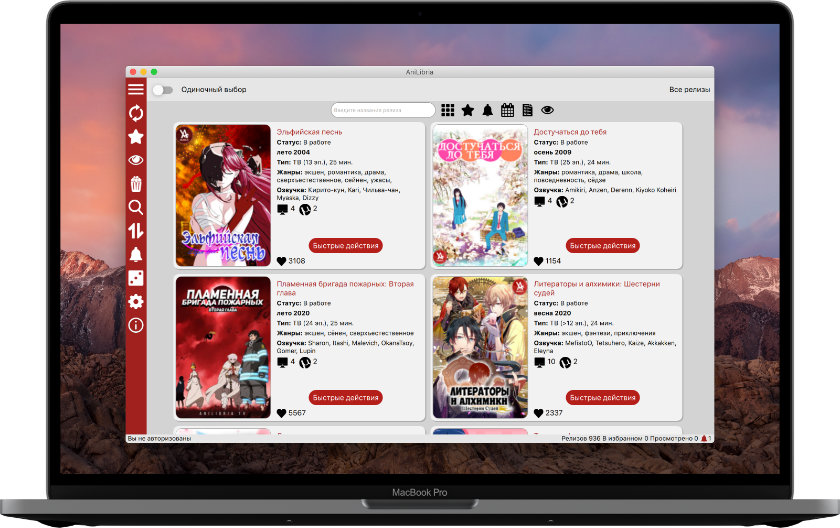Click Быстрые действия on Эльфийская песнь card
This screenshot has height=528, width=840.
[x=346, y=246]
